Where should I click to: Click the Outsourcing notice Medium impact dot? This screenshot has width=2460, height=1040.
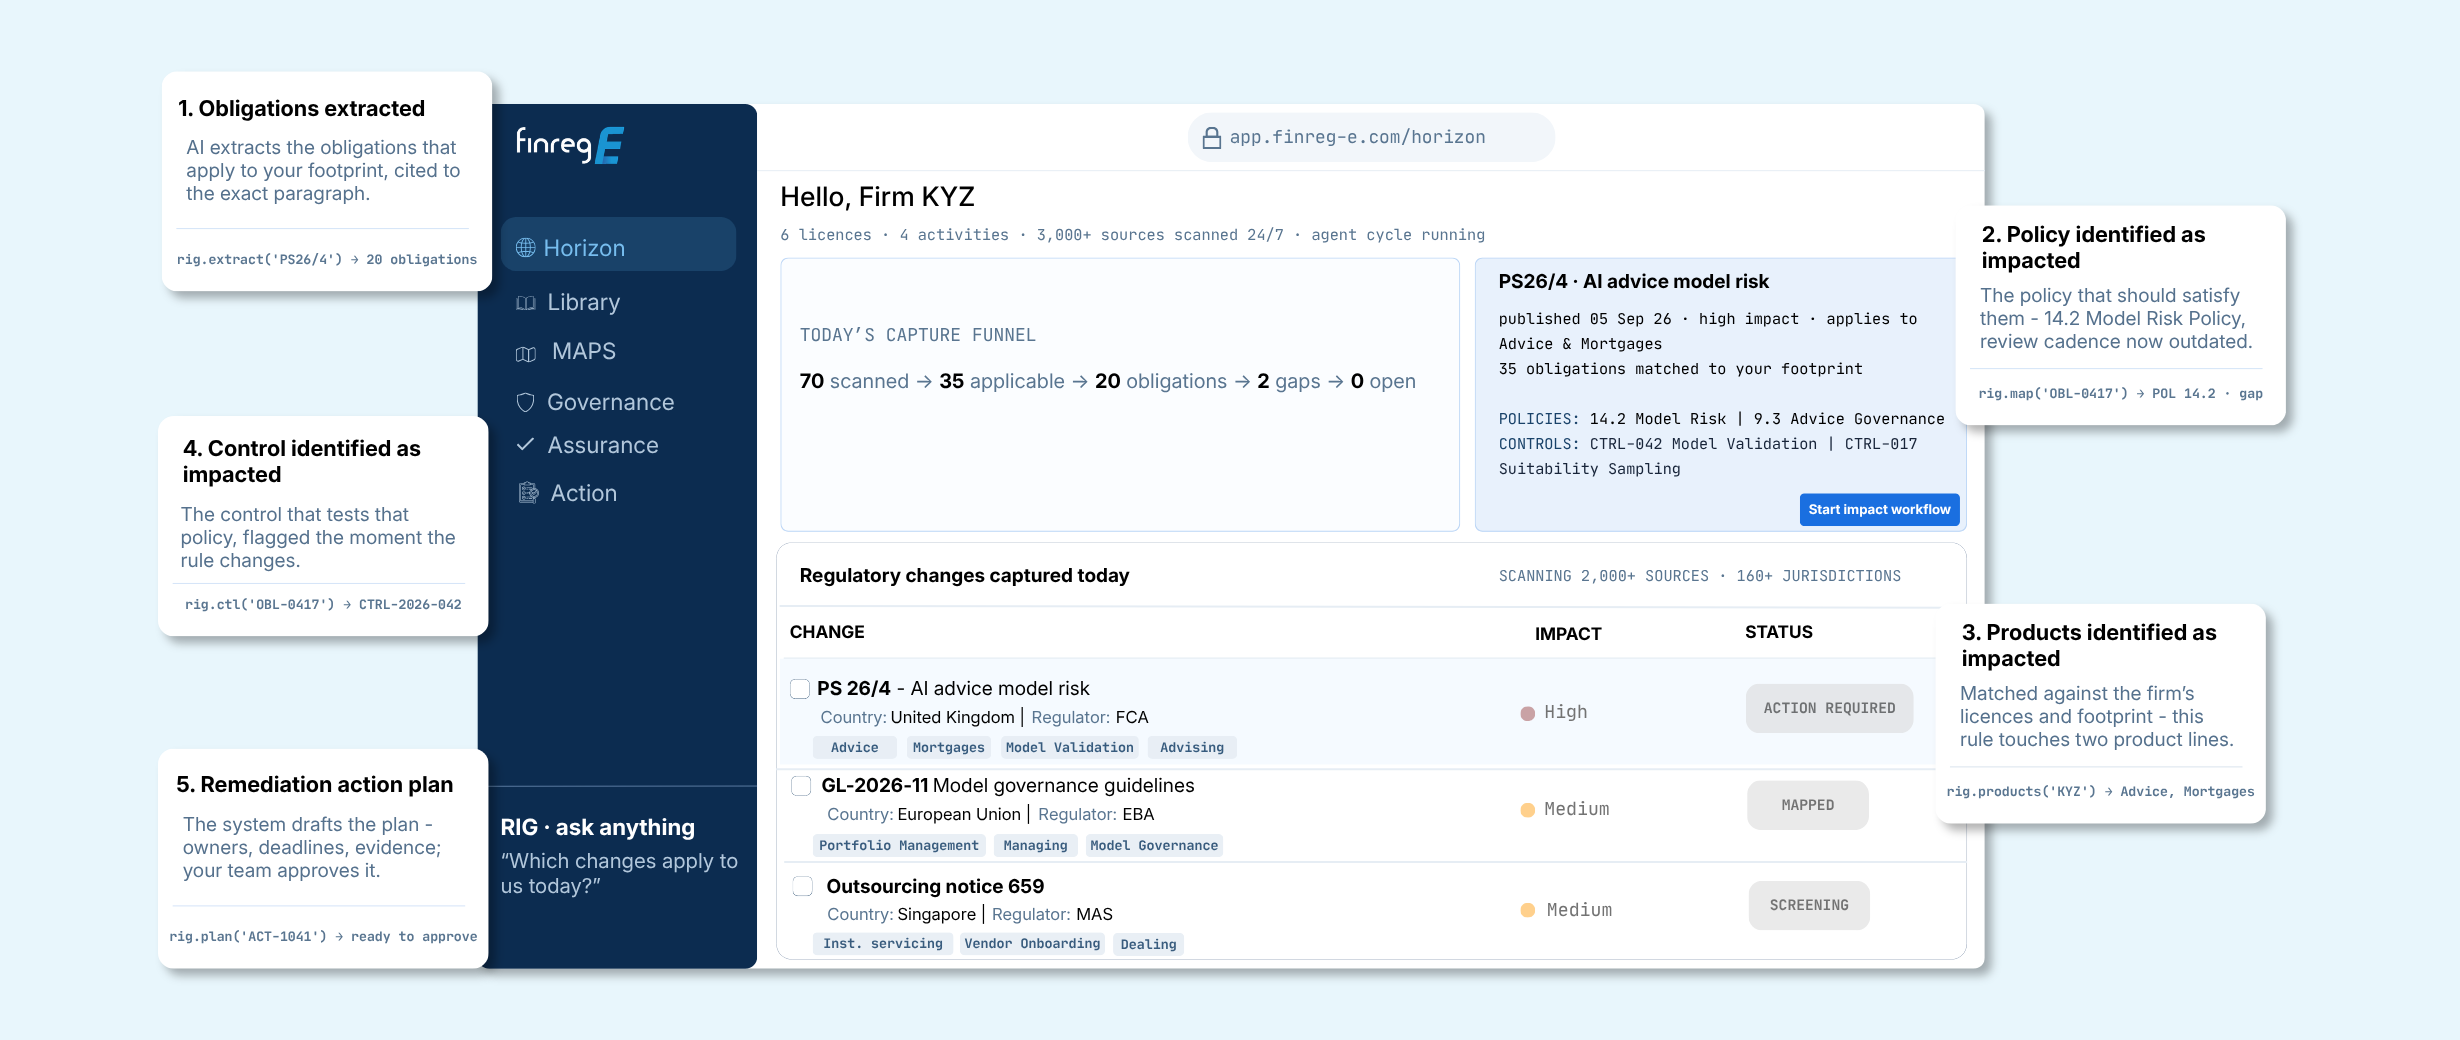pyautogui.click(x=1528, y=910)
